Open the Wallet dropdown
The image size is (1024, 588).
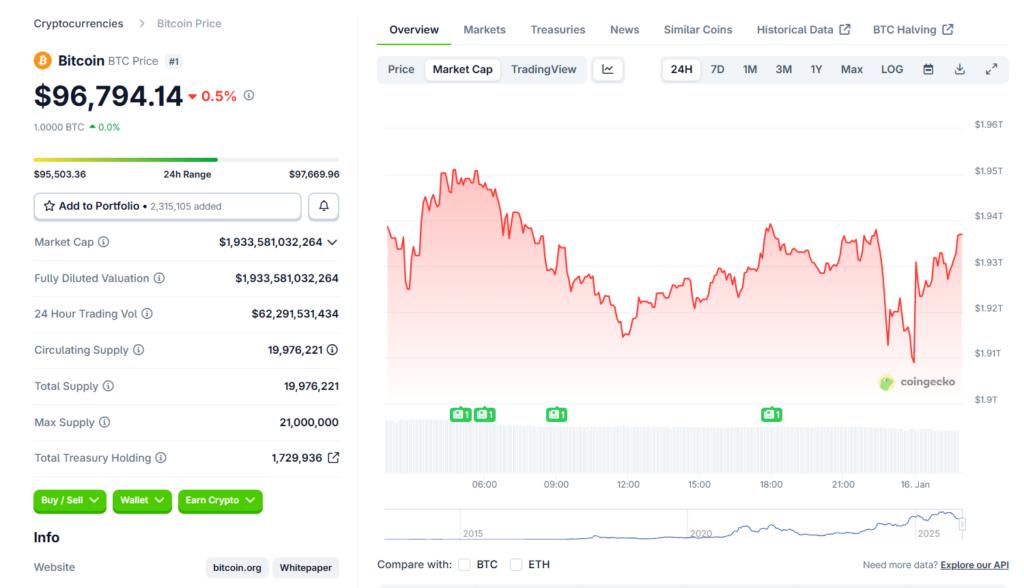click(x=141, y=500)
